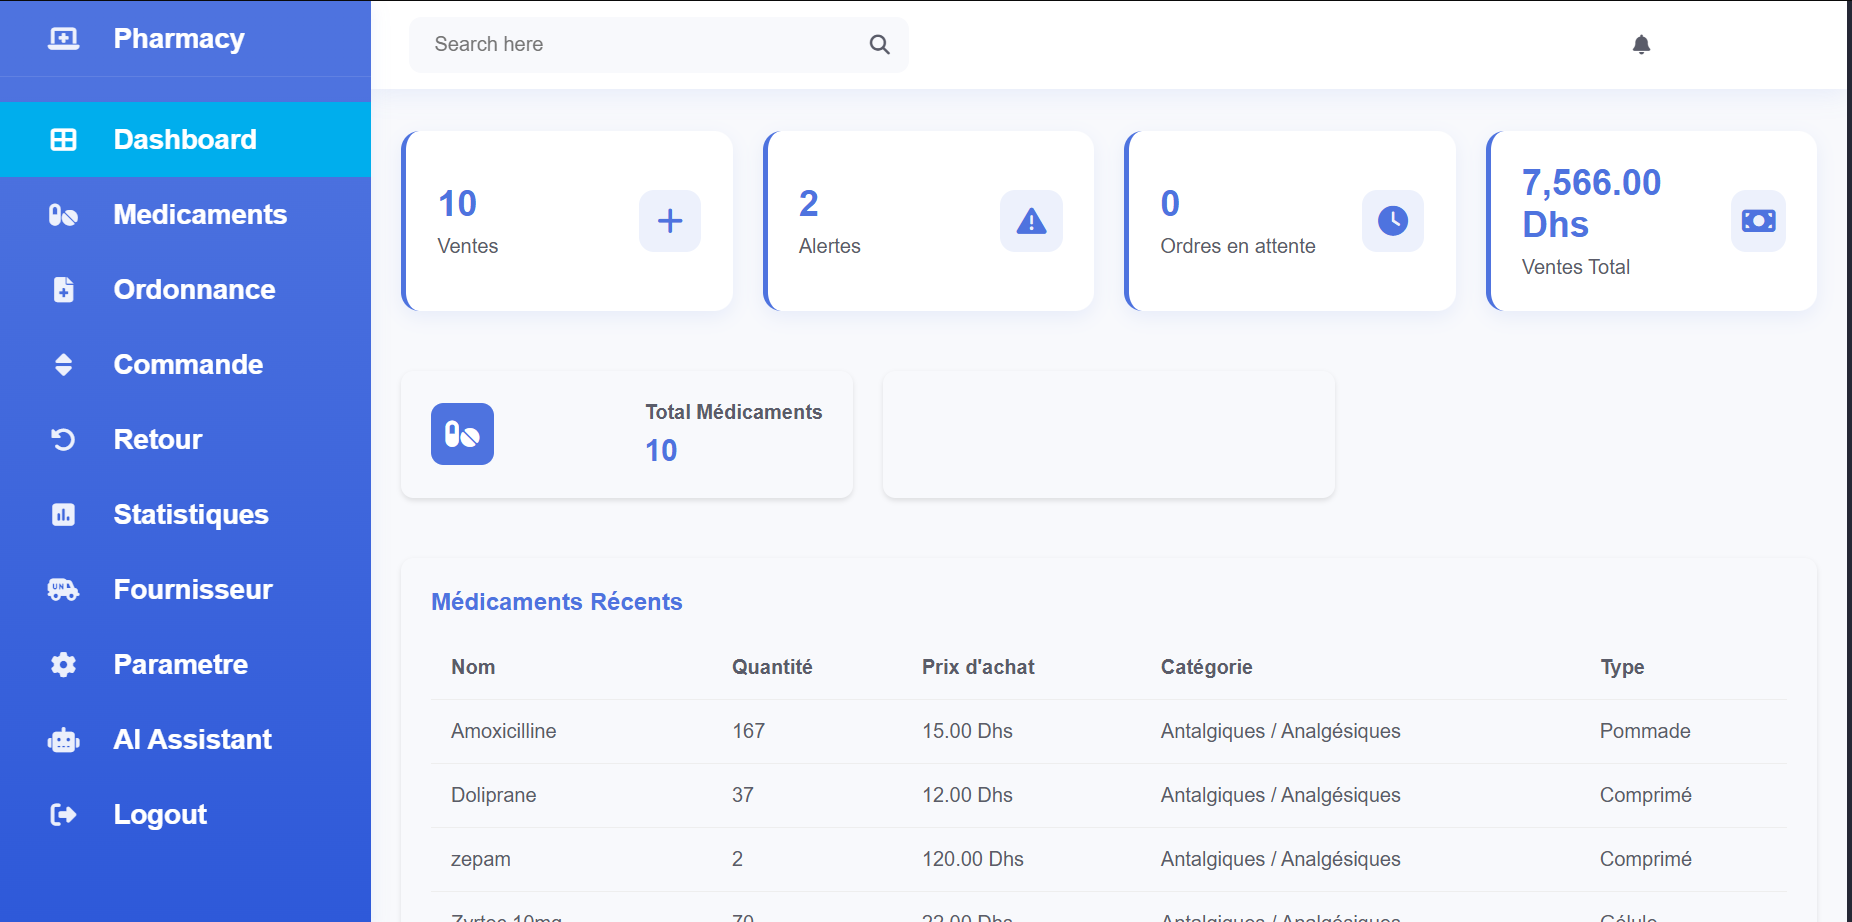Click the Doliprane entry in table
Viewport: 1852px width, 922px height.
click(494, 795)
